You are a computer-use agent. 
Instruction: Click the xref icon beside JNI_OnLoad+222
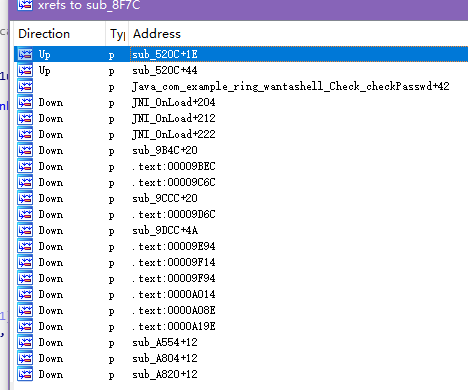pyautogui.click(x=25, y=134)
